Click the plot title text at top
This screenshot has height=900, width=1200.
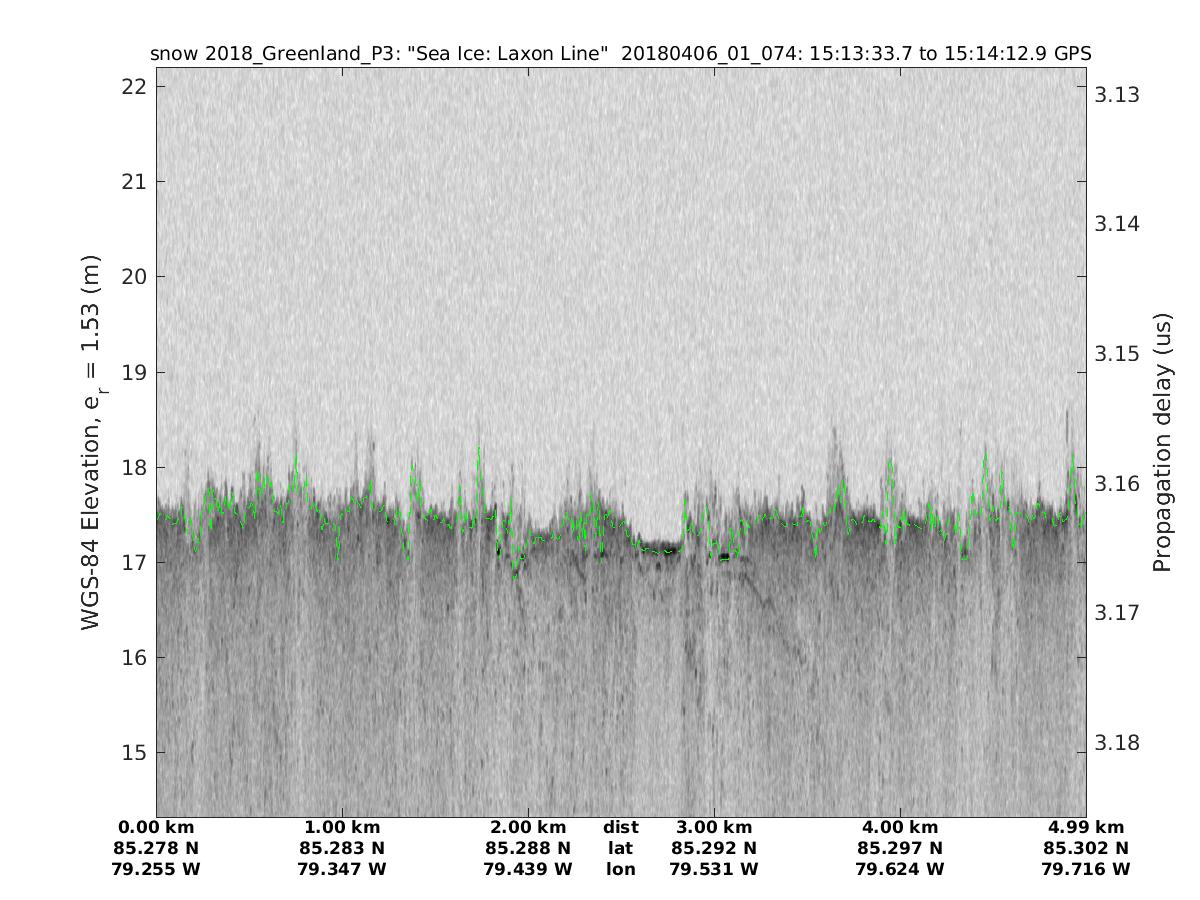tap(620, 54)
